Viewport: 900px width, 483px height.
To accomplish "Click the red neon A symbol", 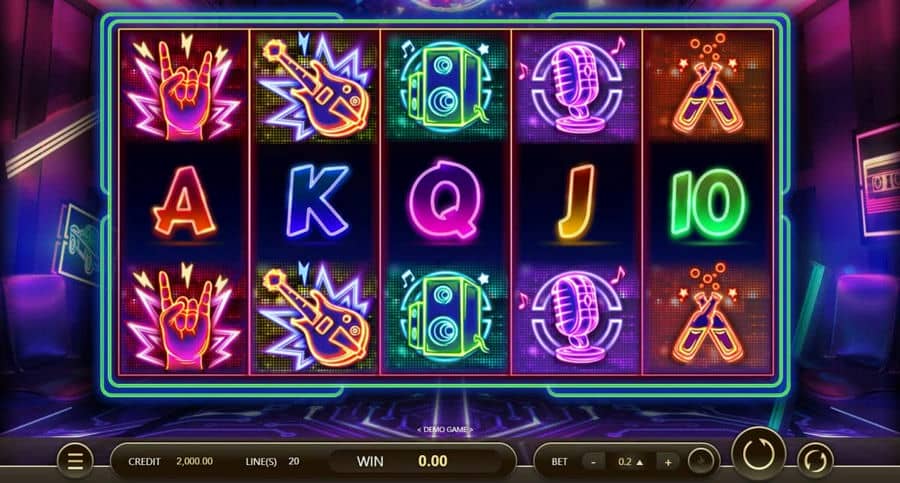I will click(184, 202).
